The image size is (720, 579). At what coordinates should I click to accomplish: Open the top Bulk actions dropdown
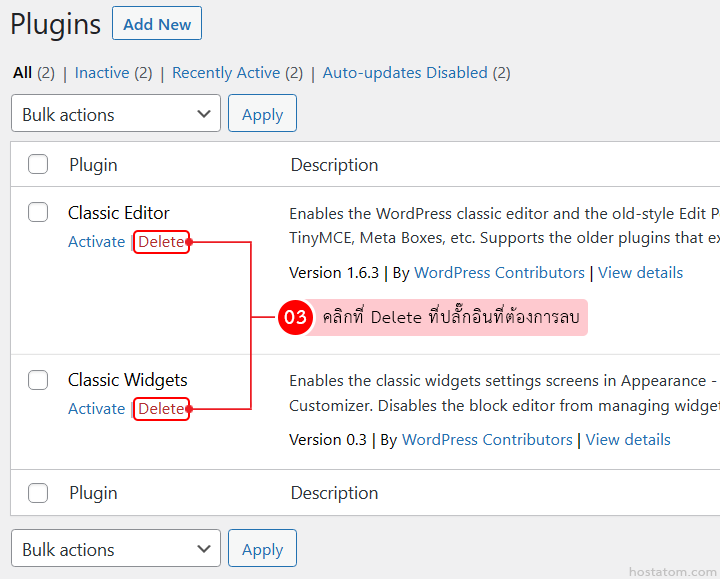pos(116,114)
